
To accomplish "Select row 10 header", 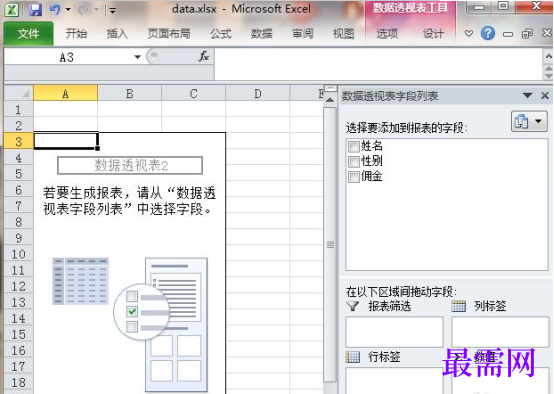I will coord(19,254).
